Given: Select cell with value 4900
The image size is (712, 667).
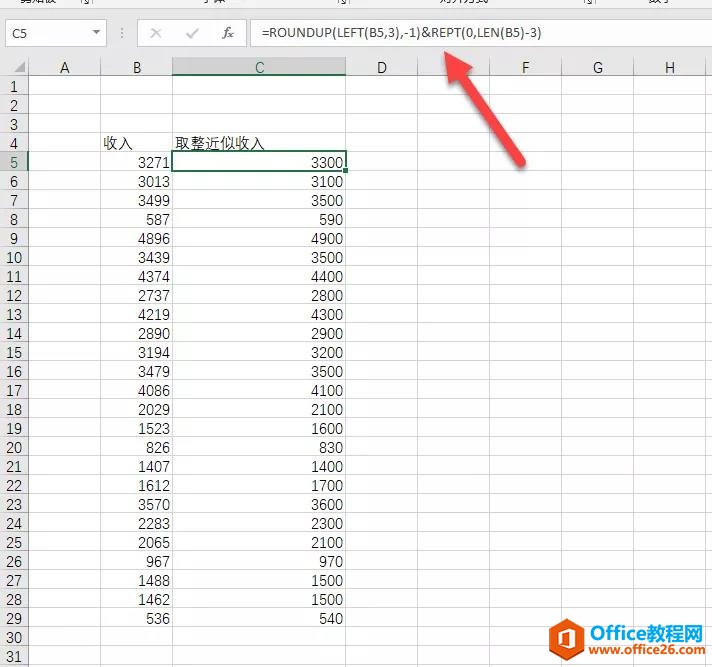Looking at the screenshot, I should [259, 238].
